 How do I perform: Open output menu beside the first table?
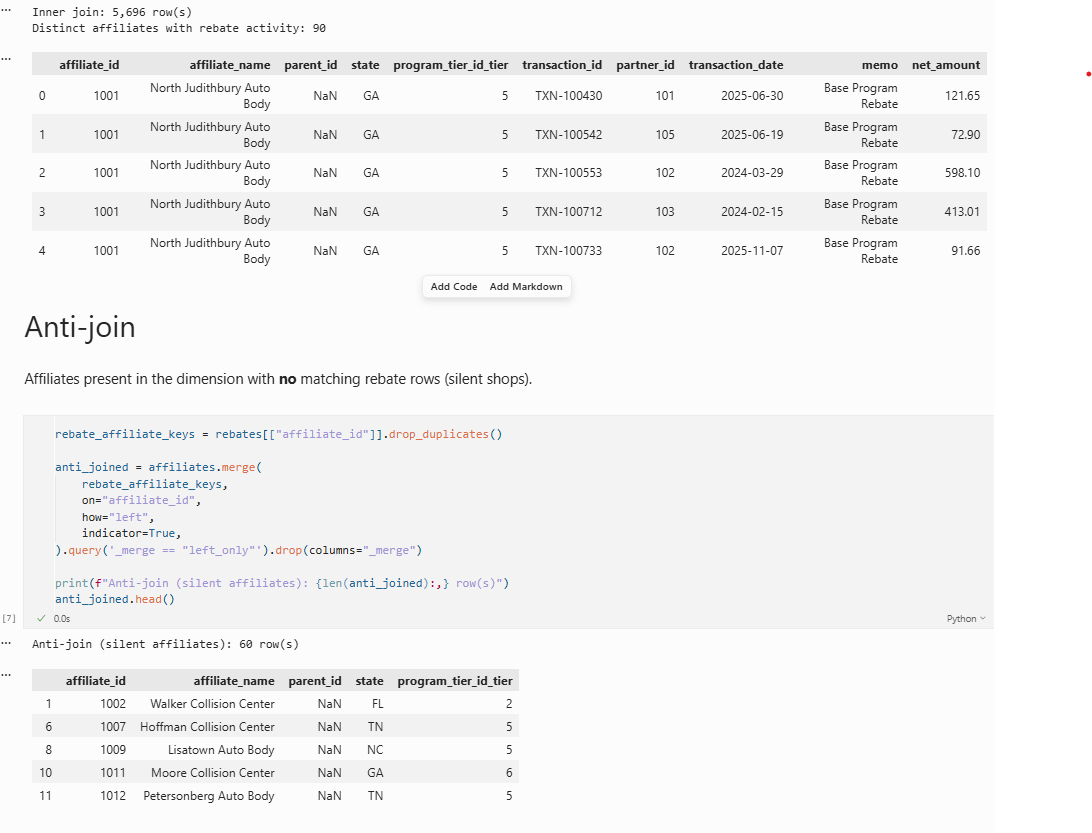6,59
